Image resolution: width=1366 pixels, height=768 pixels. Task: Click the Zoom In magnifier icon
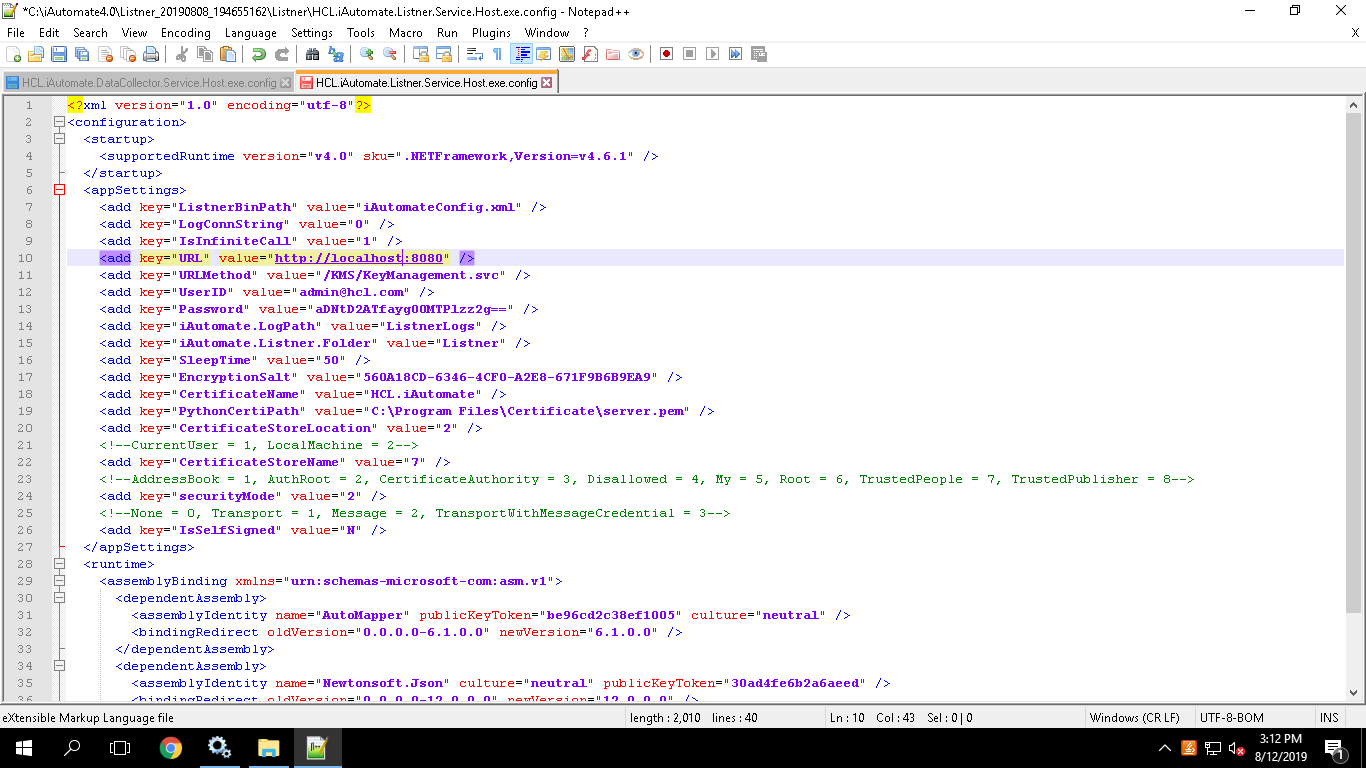tap(367, 54)
